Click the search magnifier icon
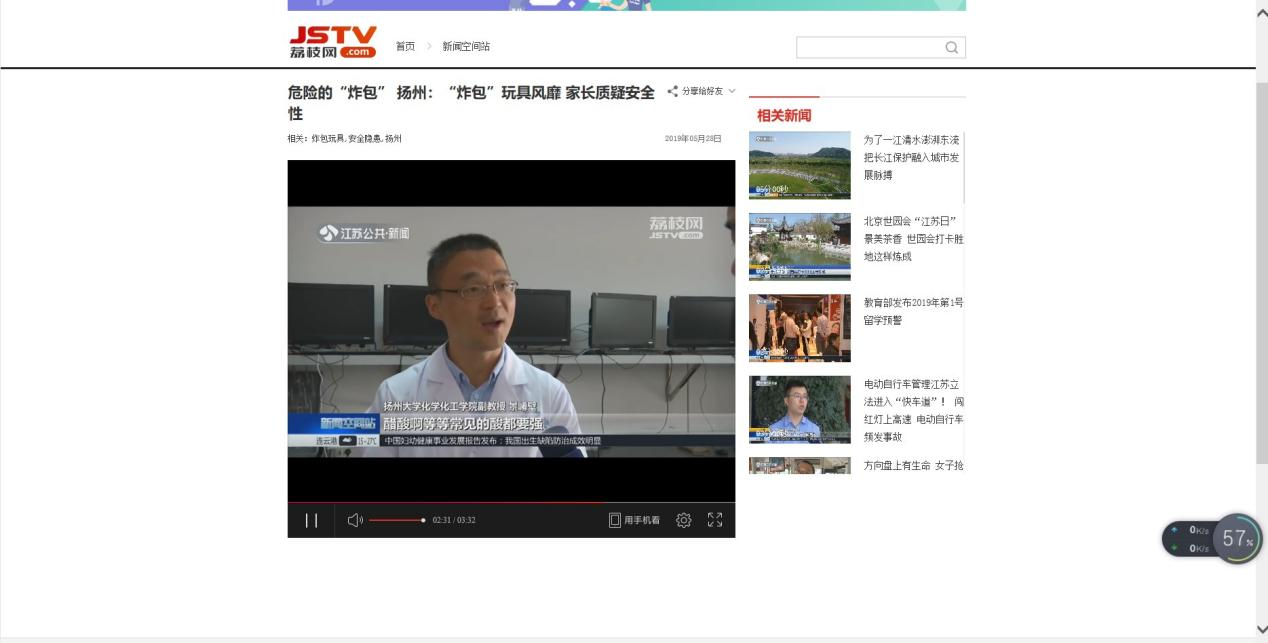The height and width of the screenshot is (643, 1268). tap(951, 47)
